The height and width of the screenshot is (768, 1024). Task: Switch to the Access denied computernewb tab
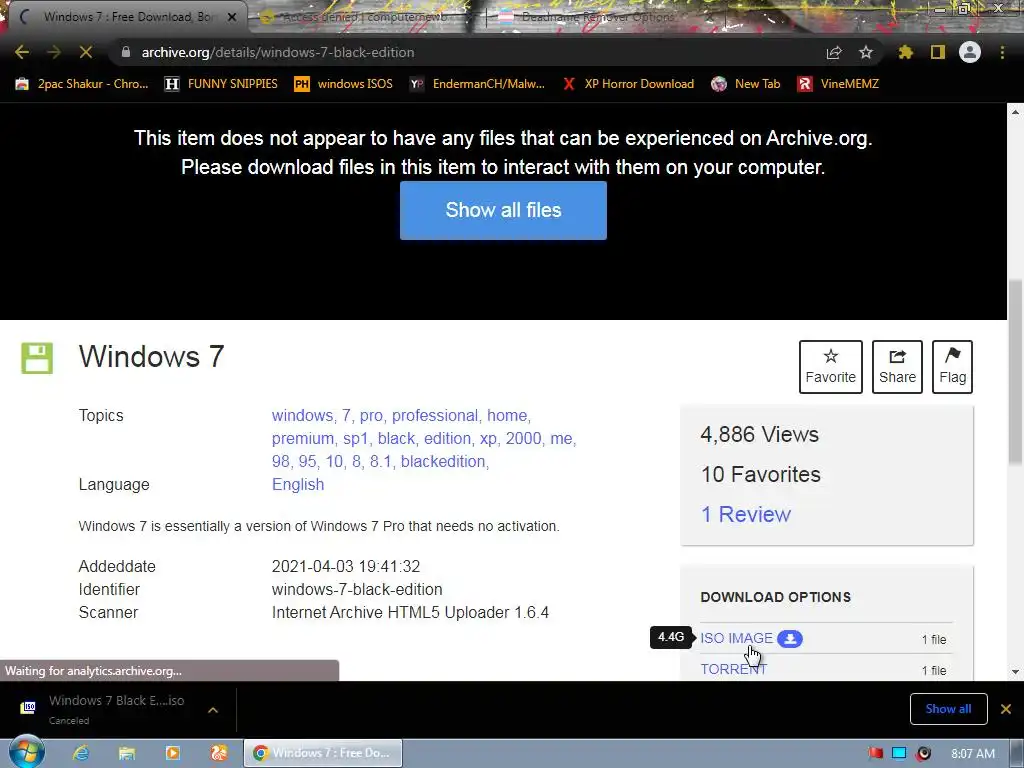tap(362, 17)
